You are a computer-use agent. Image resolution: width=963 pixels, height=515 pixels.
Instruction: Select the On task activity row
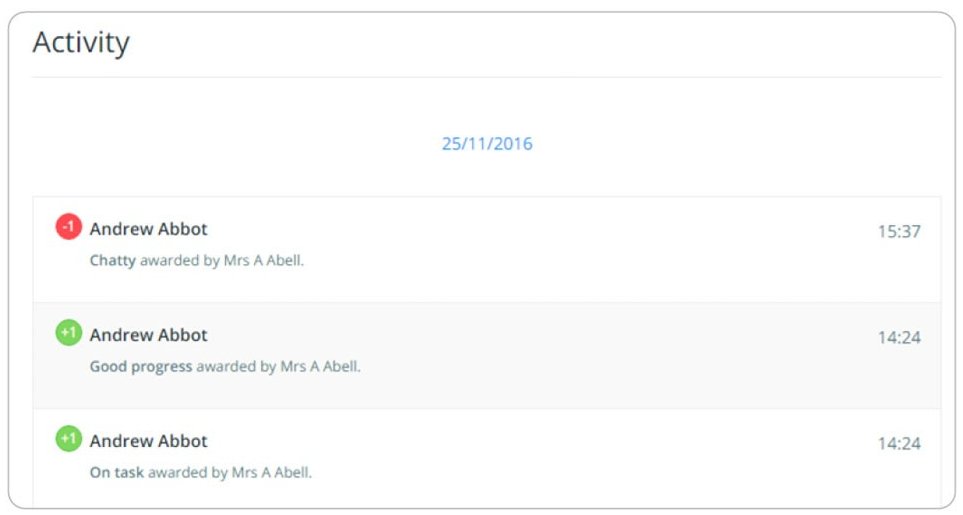point(486,458)
